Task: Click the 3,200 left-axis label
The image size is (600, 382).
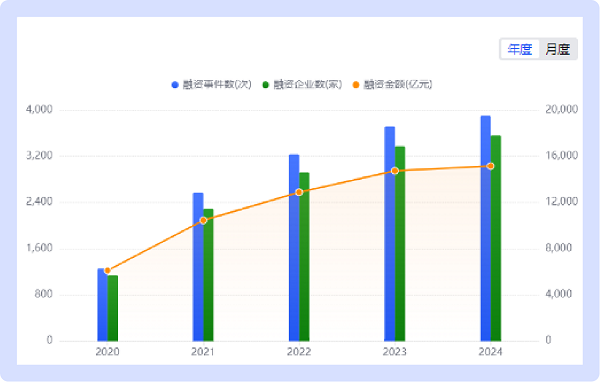Action: [x=39, y=156]
